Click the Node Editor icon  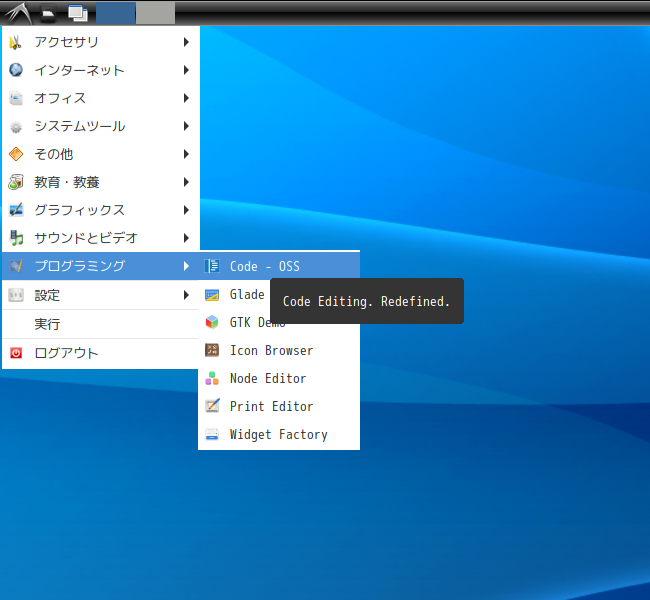pyautogui.click(x=211, y=378)
